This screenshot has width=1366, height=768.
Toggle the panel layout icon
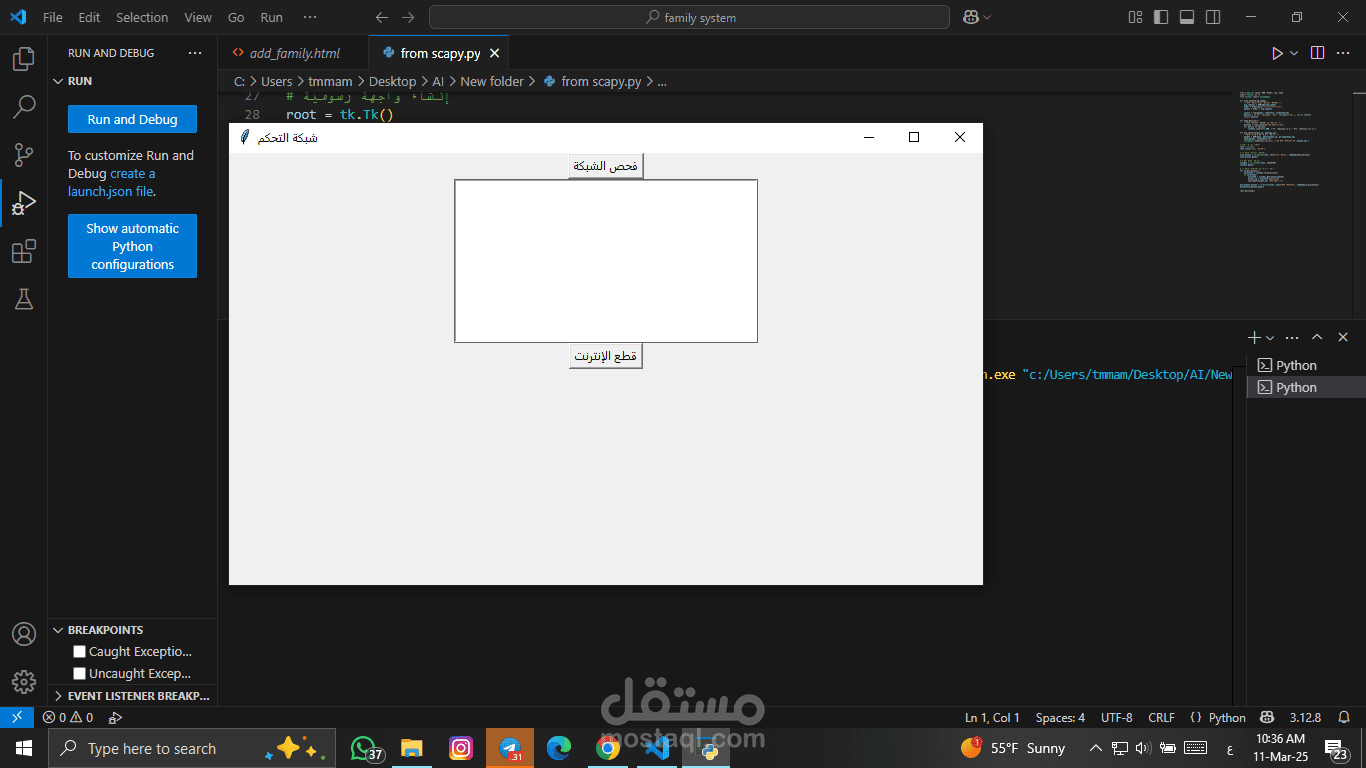1187,17
